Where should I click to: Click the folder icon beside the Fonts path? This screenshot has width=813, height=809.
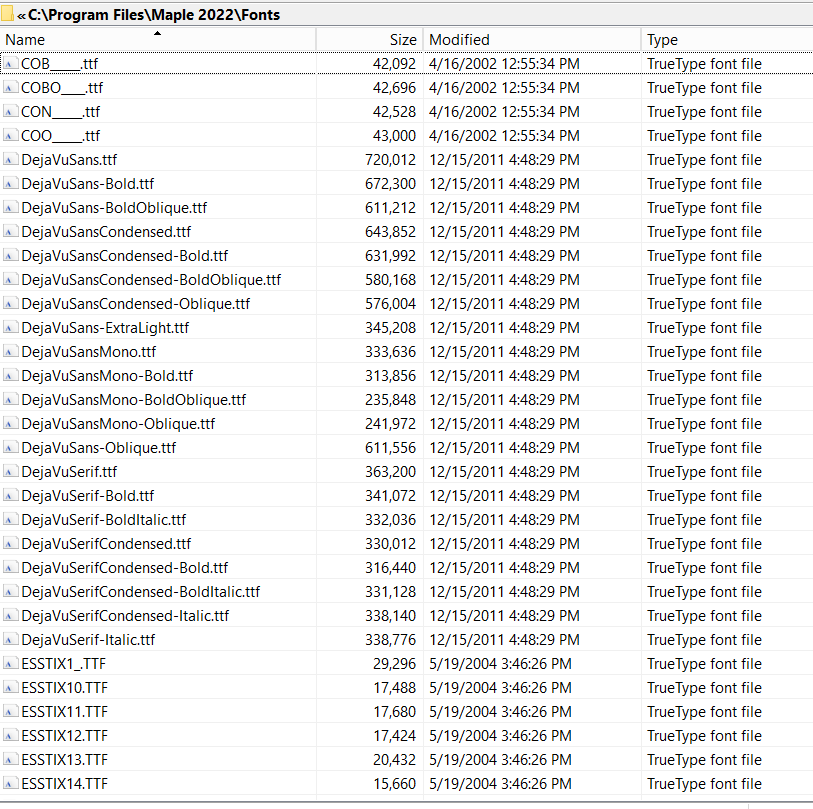click(x=7, y=14)
